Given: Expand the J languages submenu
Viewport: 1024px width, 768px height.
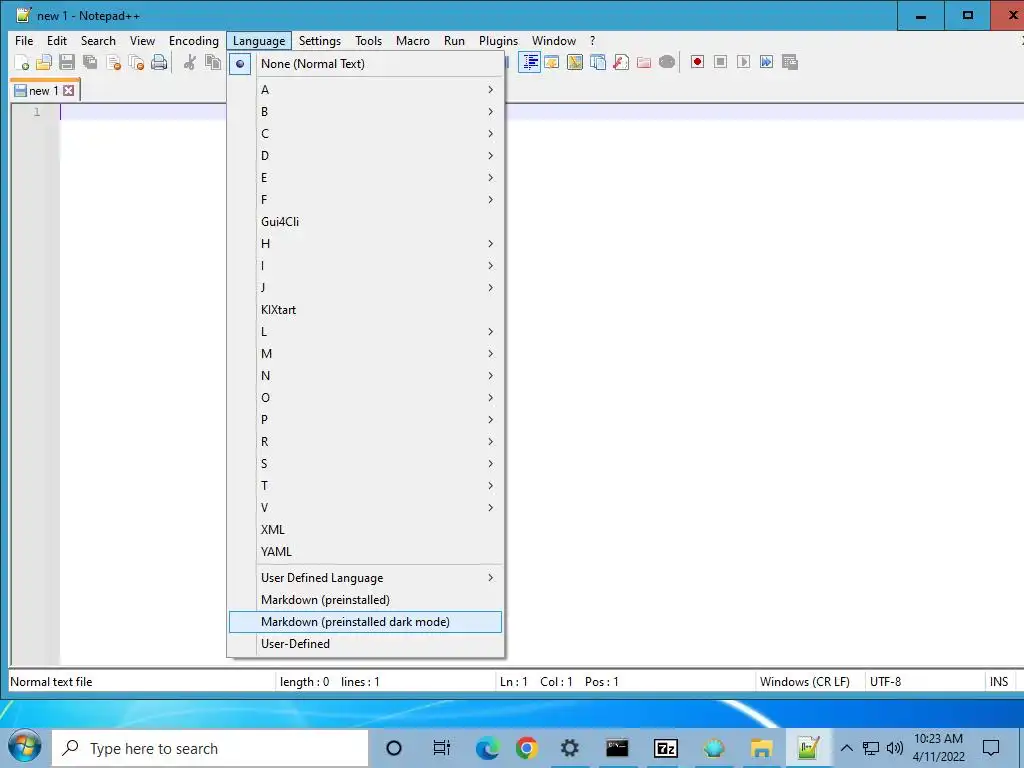Looking at the screenshot, I should [366, 287].
